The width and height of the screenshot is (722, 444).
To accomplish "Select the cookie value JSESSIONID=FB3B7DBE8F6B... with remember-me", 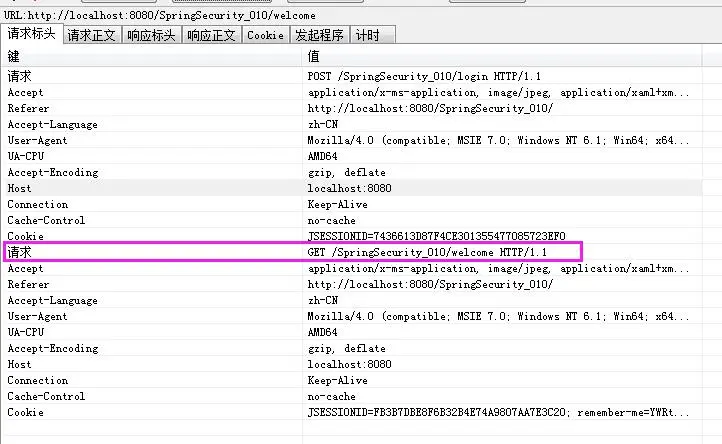I will click(498, 412).
